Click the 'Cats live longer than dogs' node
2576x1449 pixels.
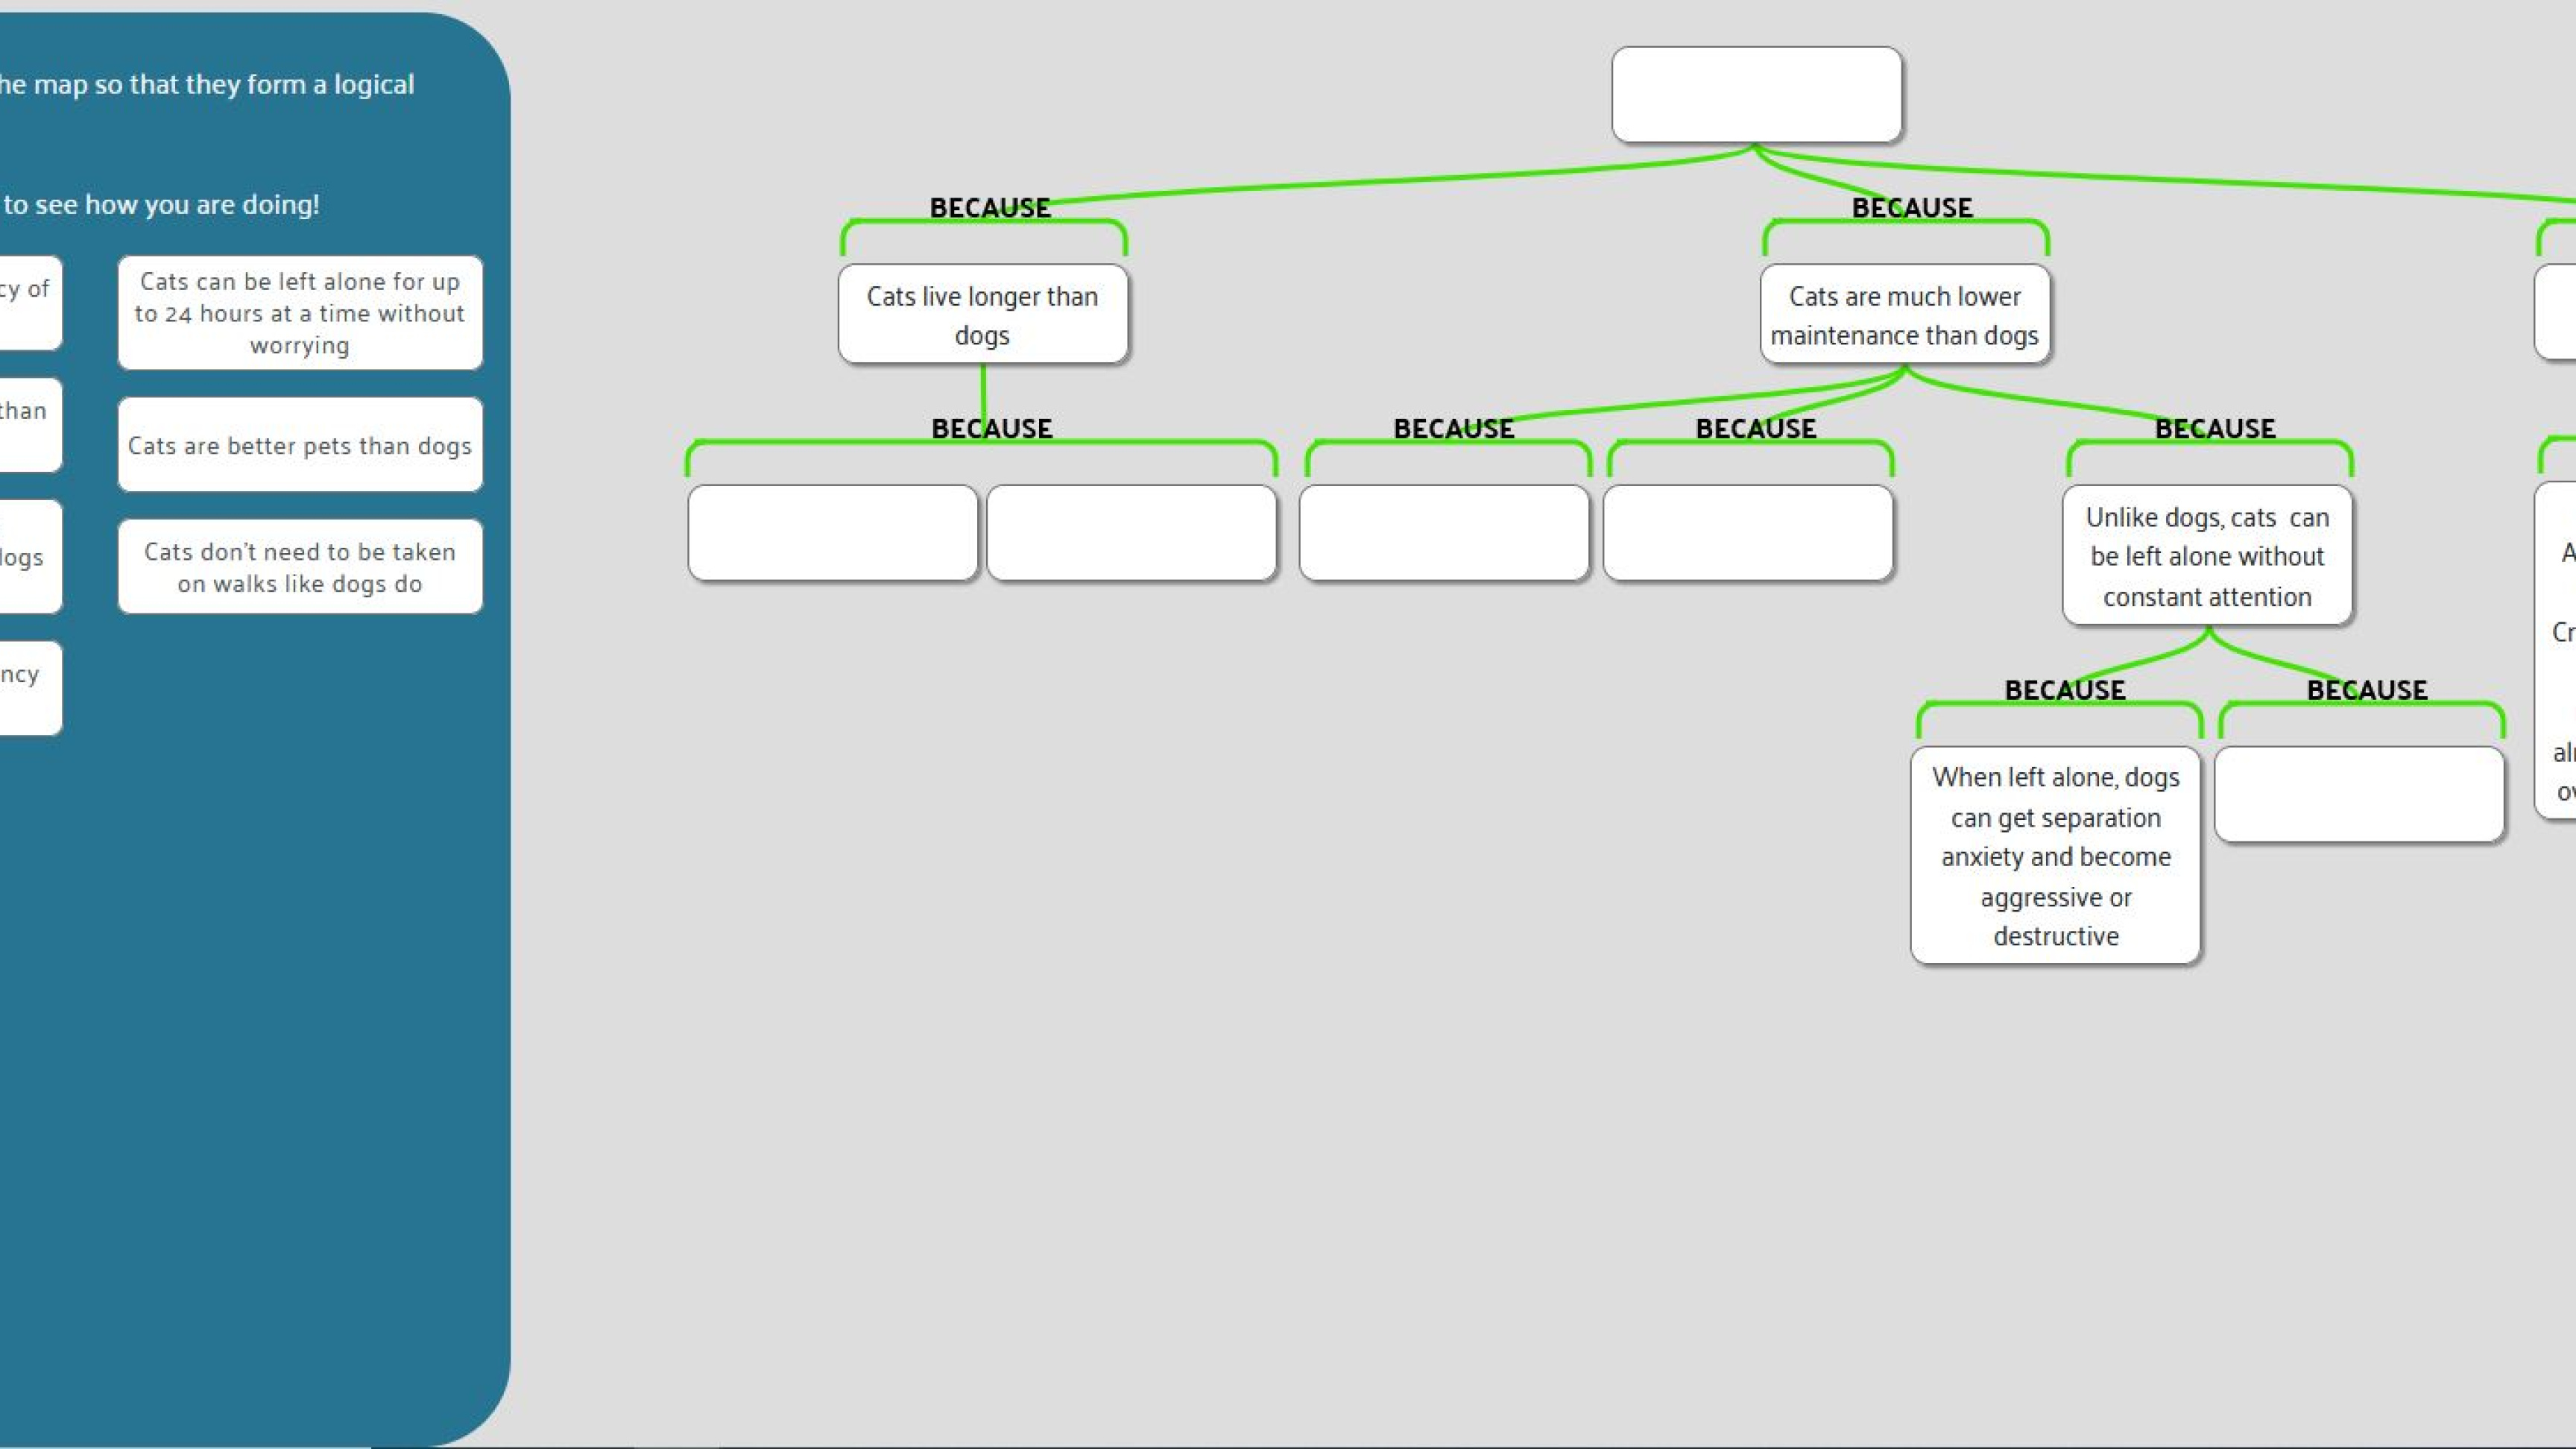(982, 315)
